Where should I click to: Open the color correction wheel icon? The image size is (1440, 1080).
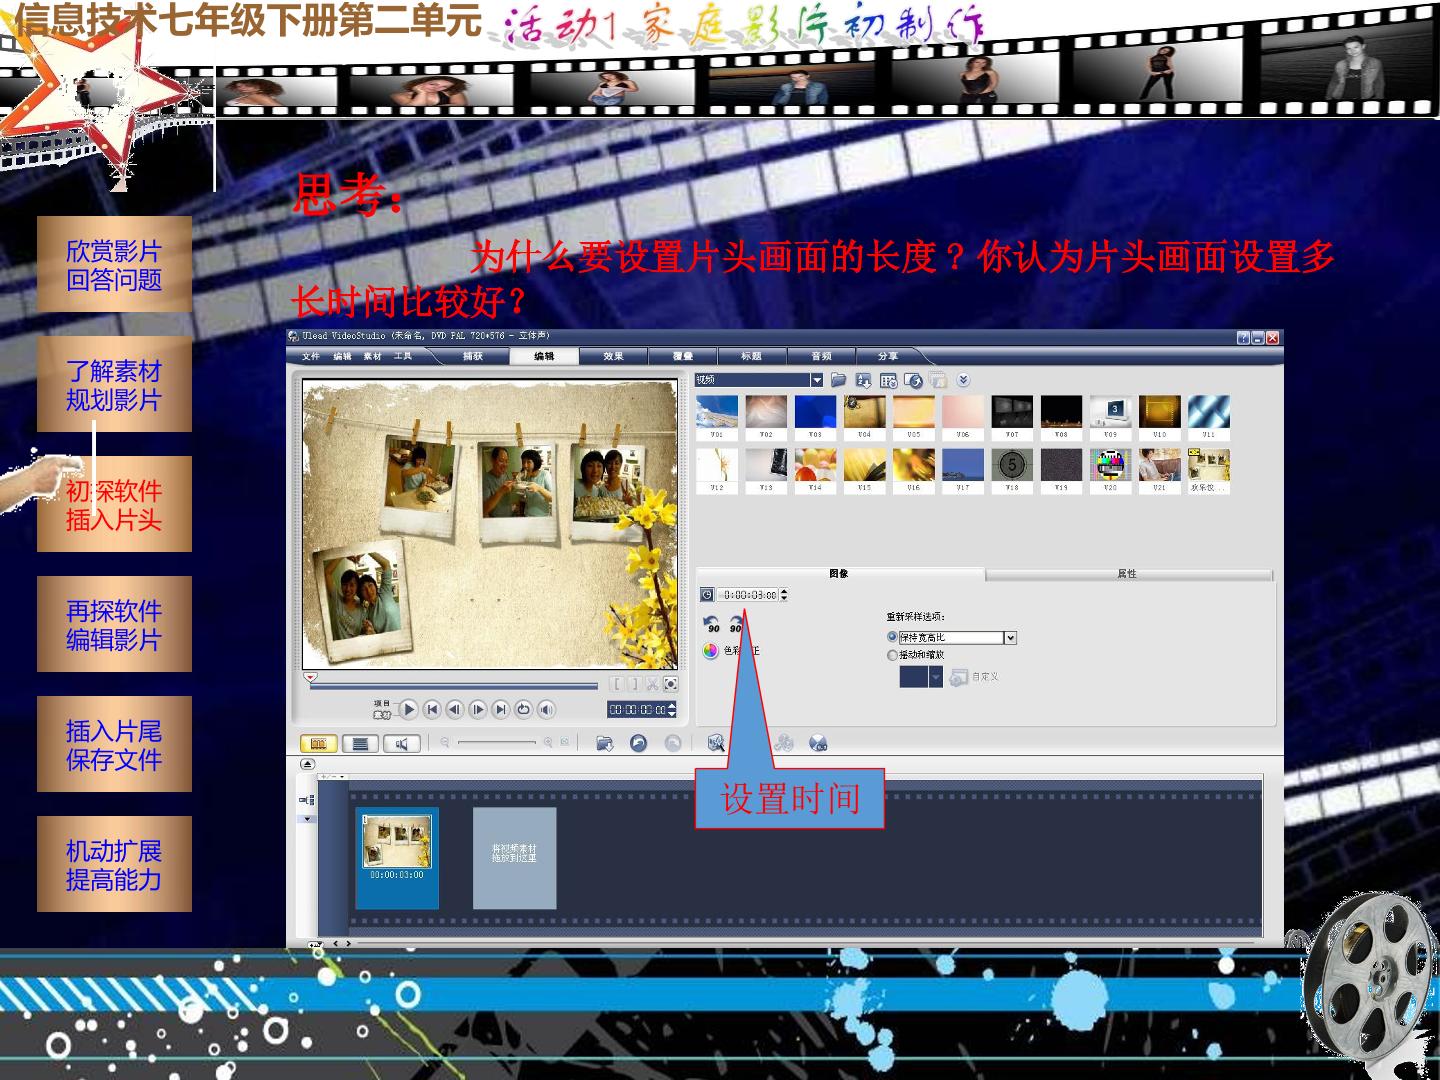710,651
